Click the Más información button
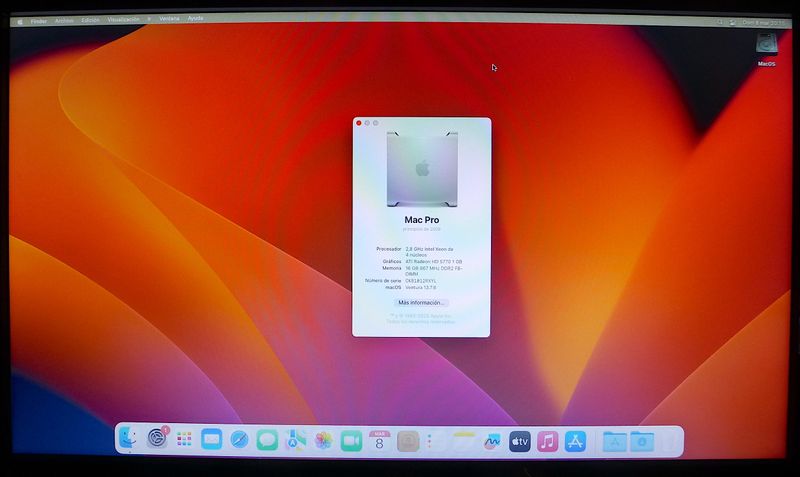800x477 pixels. point(421,303)
